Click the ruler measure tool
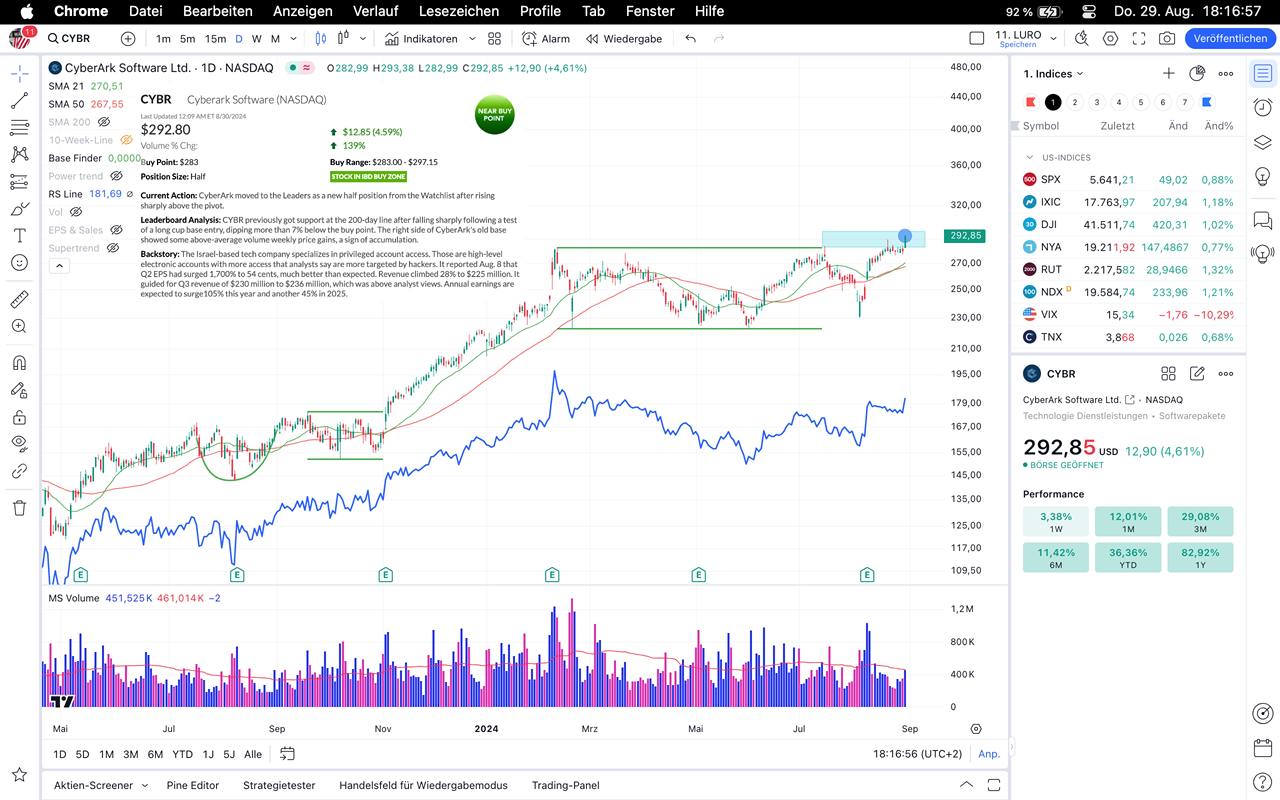Image resolution: width=1280 pixels, height=800 pixels. click(19, 299)
